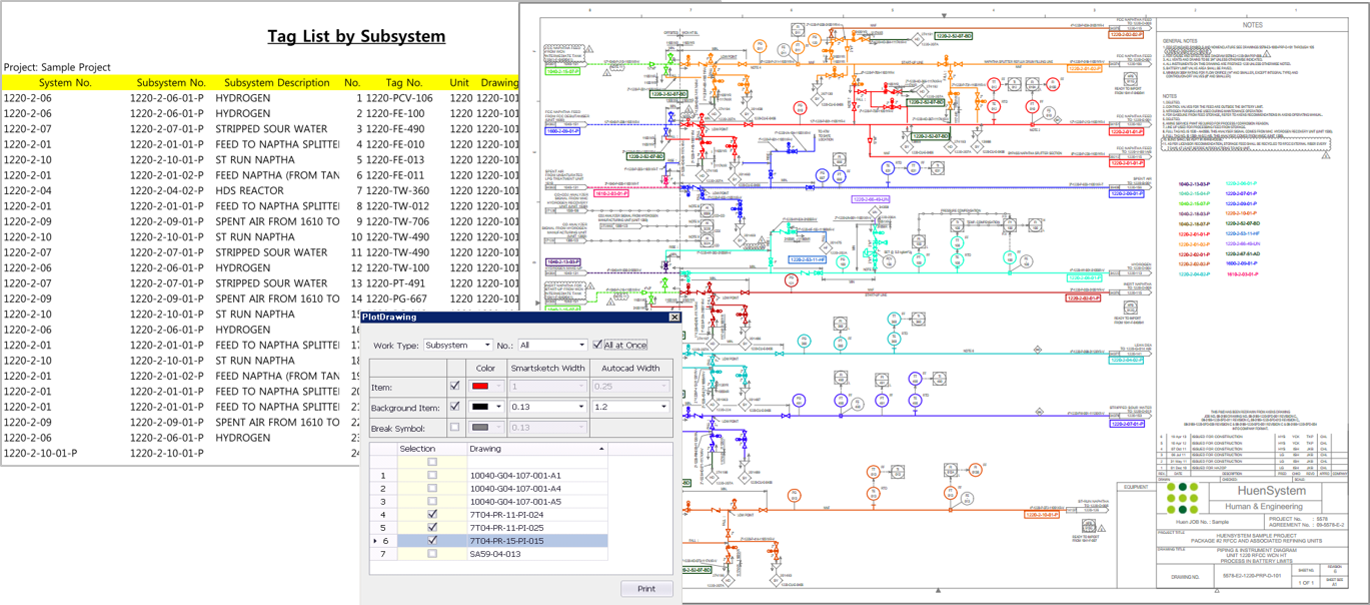Select the 7T04-PR-15-PI-015 drawing row
Viewport: 1370px width, 605px height.
pos(506,539)
